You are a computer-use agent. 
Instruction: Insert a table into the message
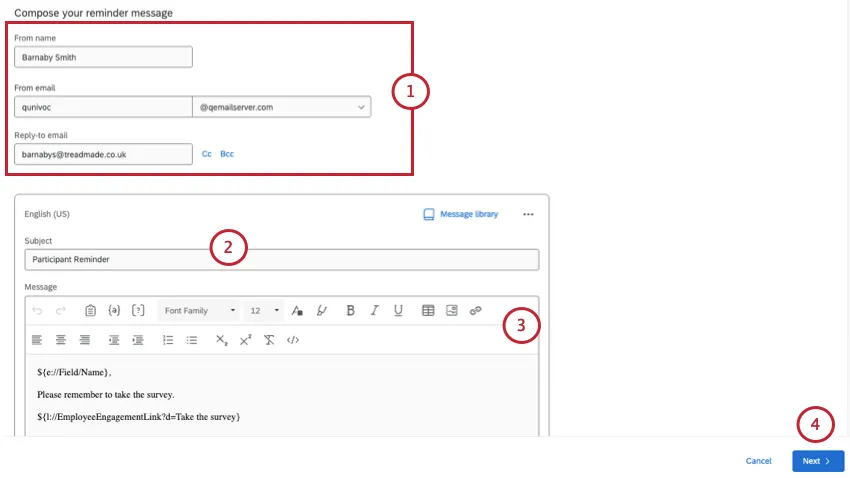[428, 311]
